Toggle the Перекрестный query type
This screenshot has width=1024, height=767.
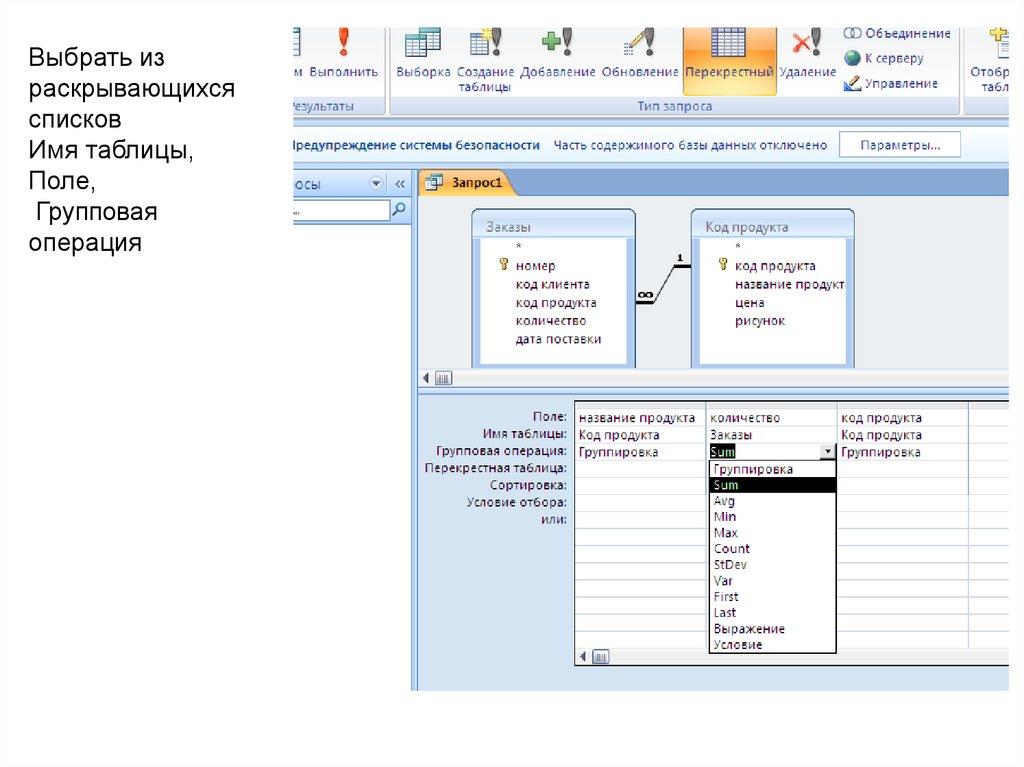(729, 47)
